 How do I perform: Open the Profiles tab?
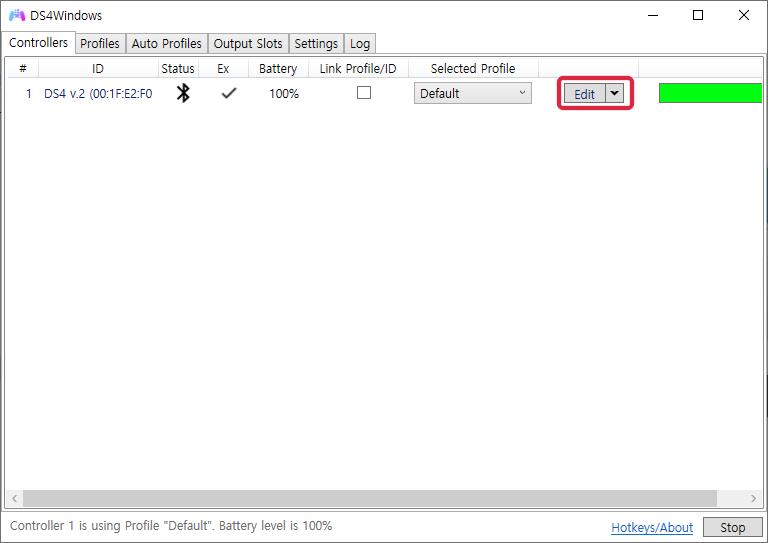[x=100, y=44]
